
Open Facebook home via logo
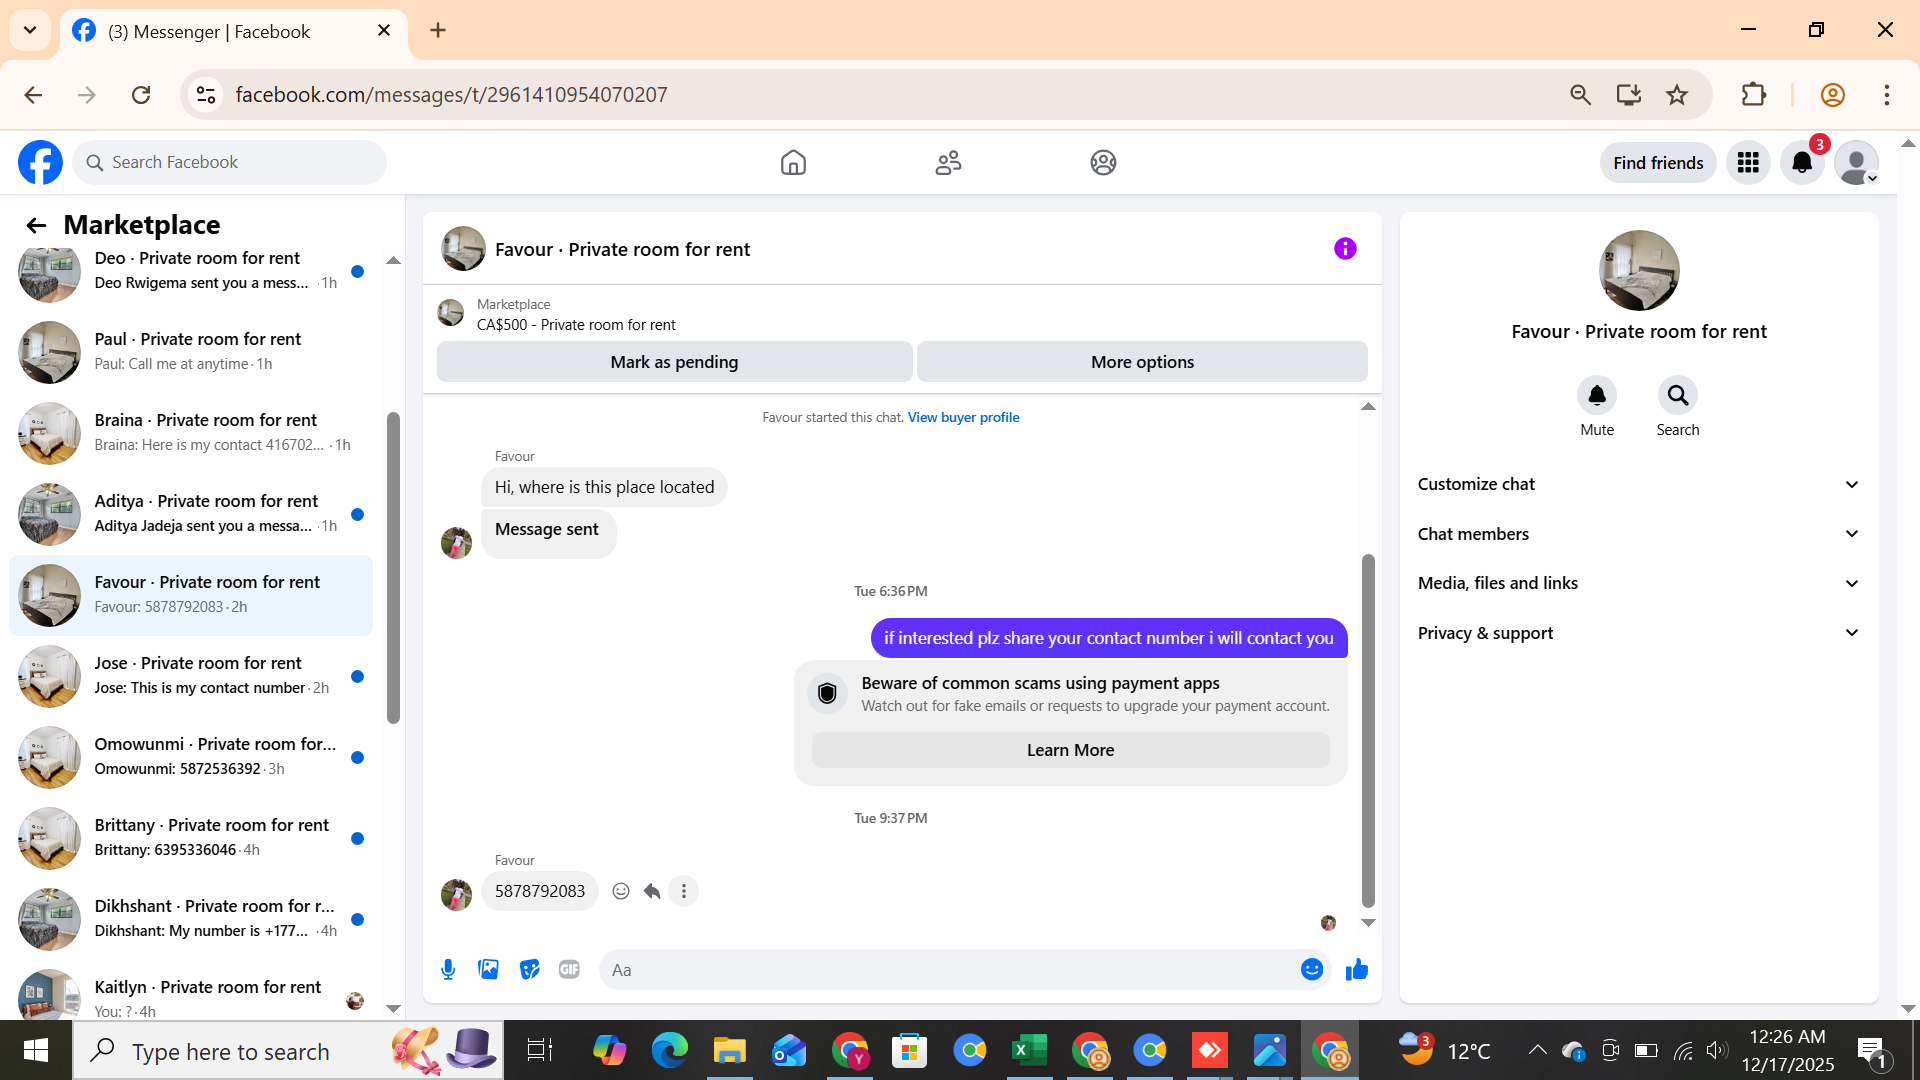point(40,162)
